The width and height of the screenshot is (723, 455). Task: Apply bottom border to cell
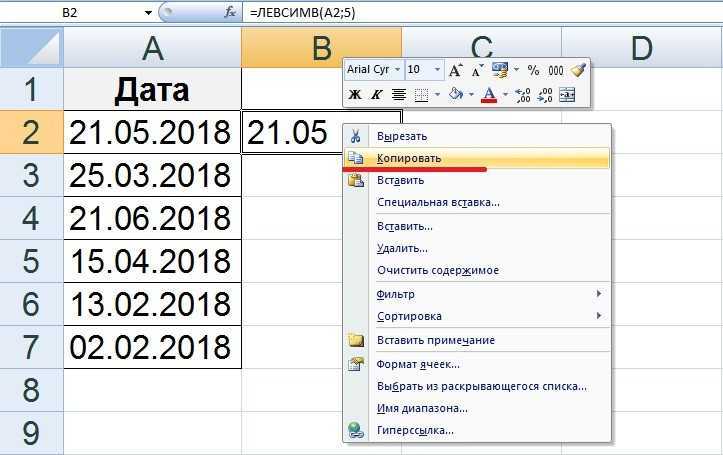(x=421, y=95)
